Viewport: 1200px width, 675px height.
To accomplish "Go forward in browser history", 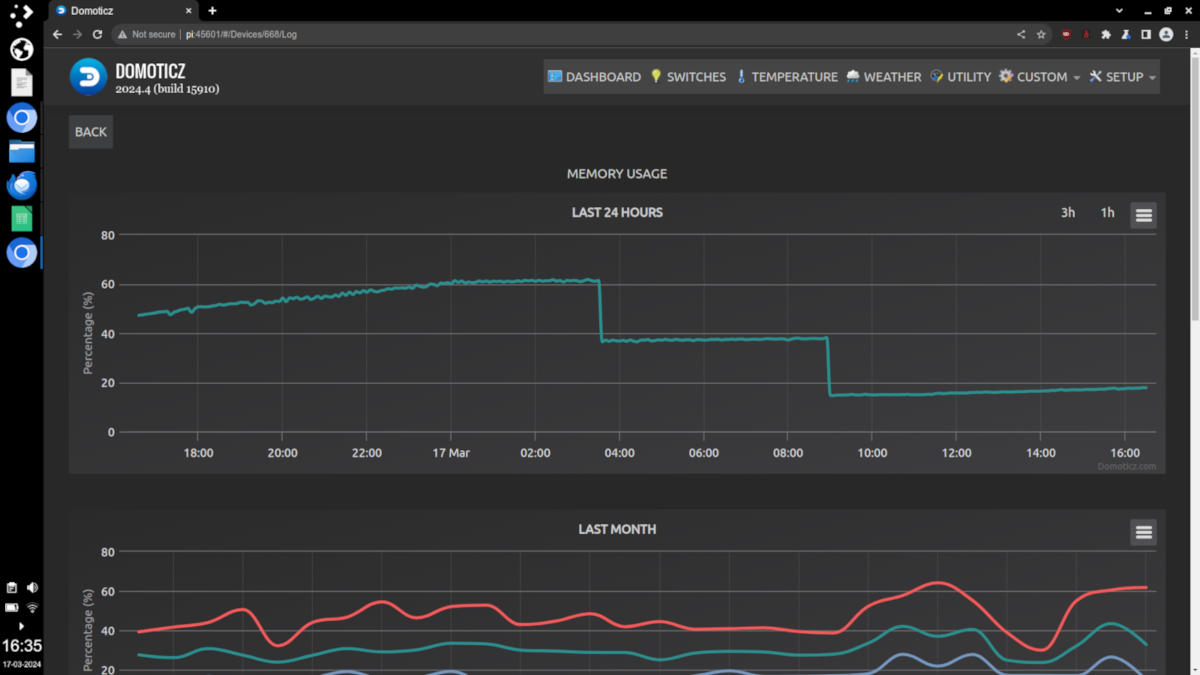I will tap(77, 34).
